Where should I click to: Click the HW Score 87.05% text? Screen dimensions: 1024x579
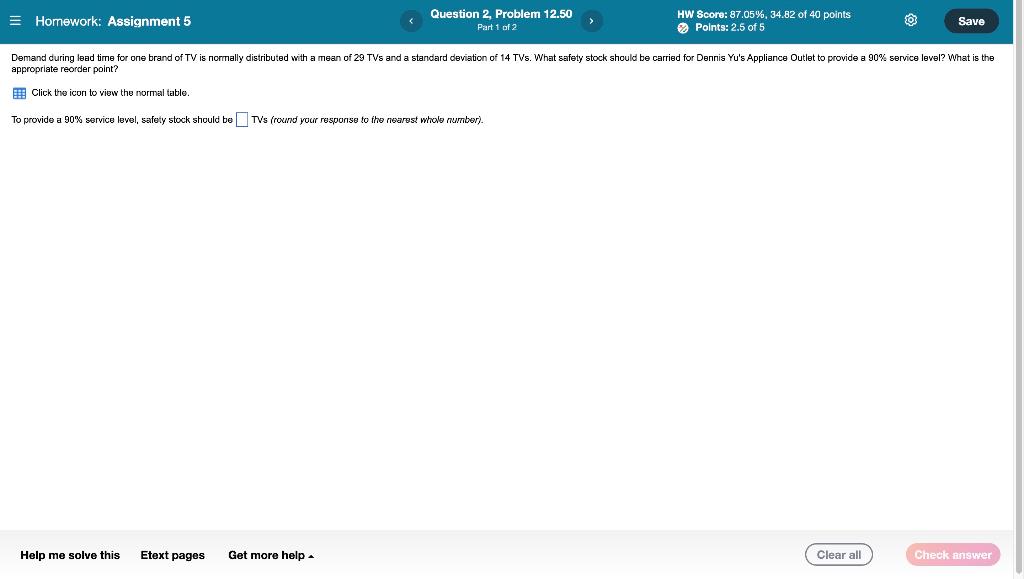(764, 14)
